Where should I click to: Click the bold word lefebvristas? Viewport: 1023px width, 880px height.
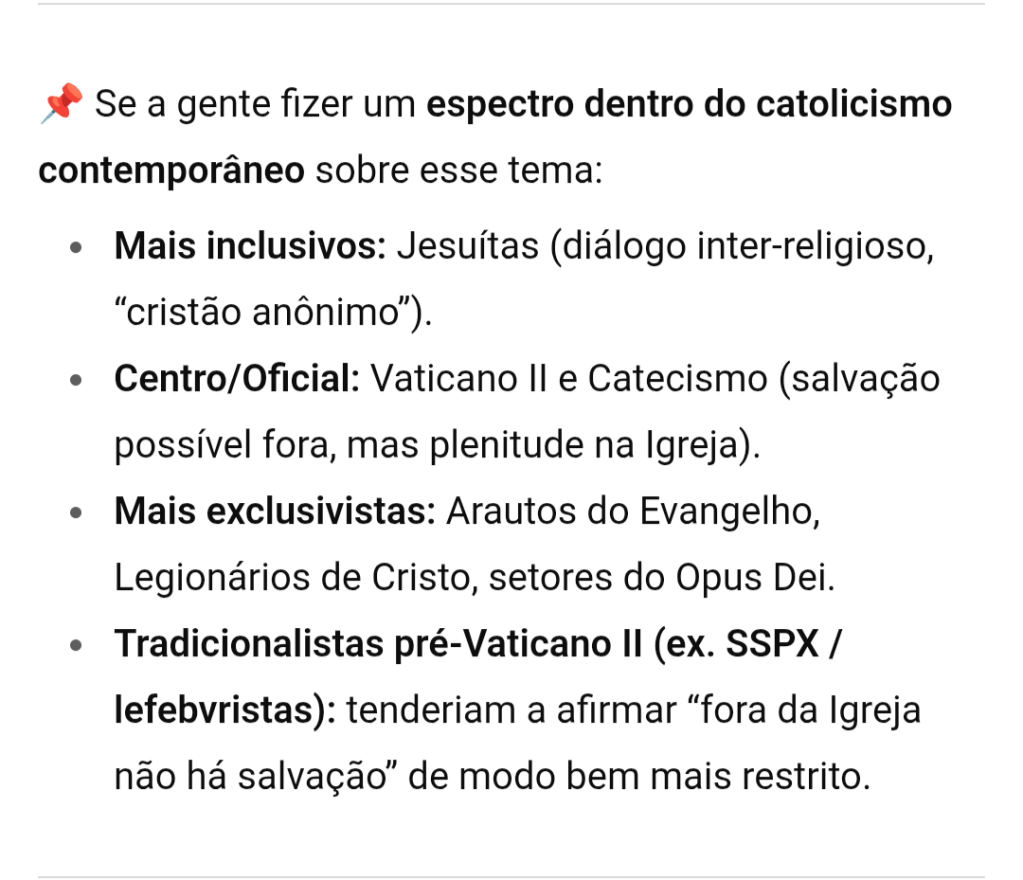224,711
